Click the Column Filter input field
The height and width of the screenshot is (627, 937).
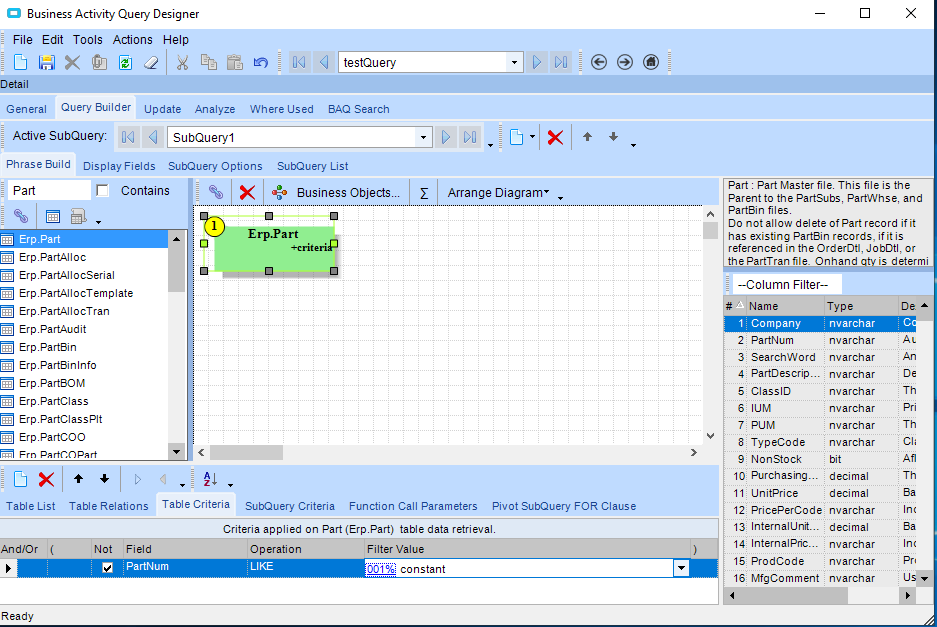pos(786,284)
